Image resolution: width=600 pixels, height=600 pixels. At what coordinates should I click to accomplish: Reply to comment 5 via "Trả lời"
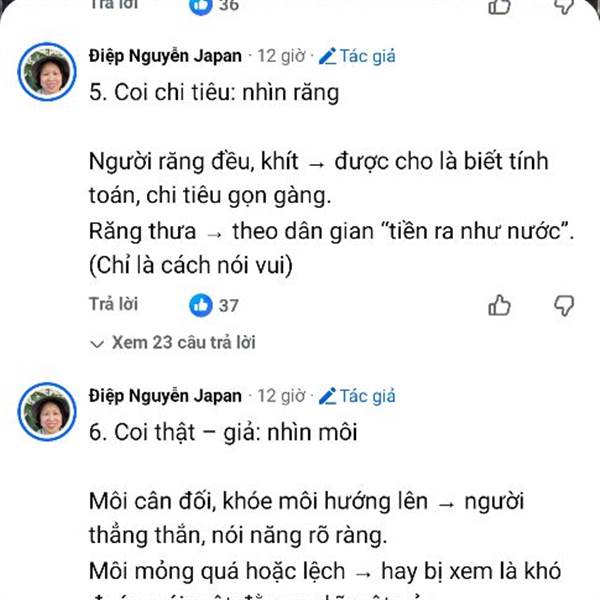(x=113, y=304)
